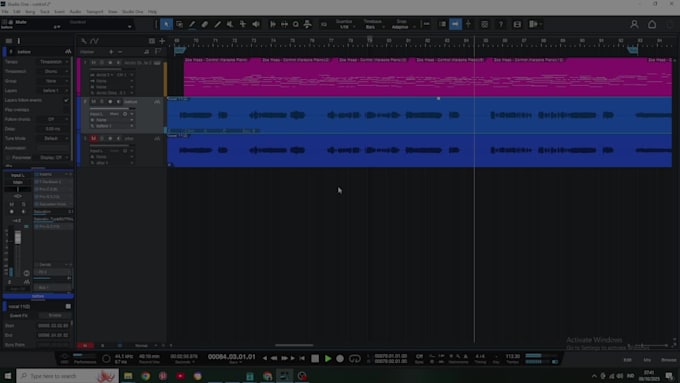The width and height of the screenshot is (680, 383).
Task: Adjust the before track volume slider
Action: coord(112,108)
